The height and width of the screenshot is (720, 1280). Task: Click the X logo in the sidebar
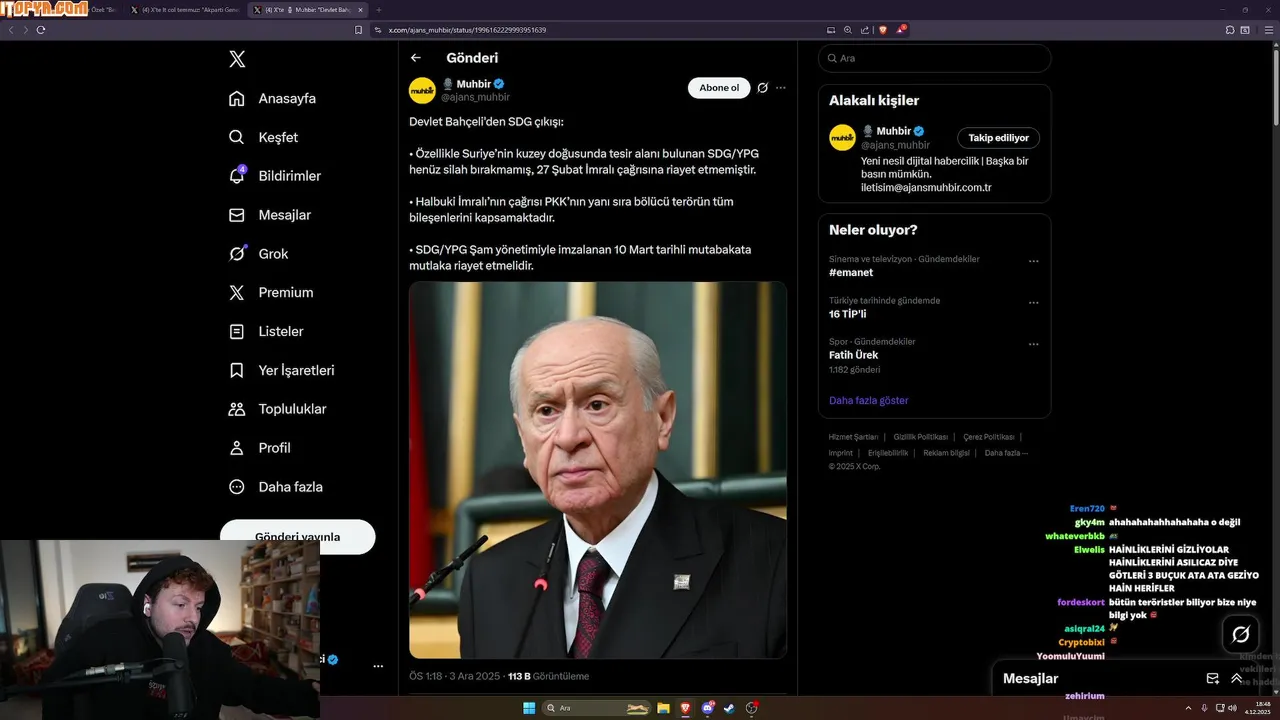pos(237,59)
